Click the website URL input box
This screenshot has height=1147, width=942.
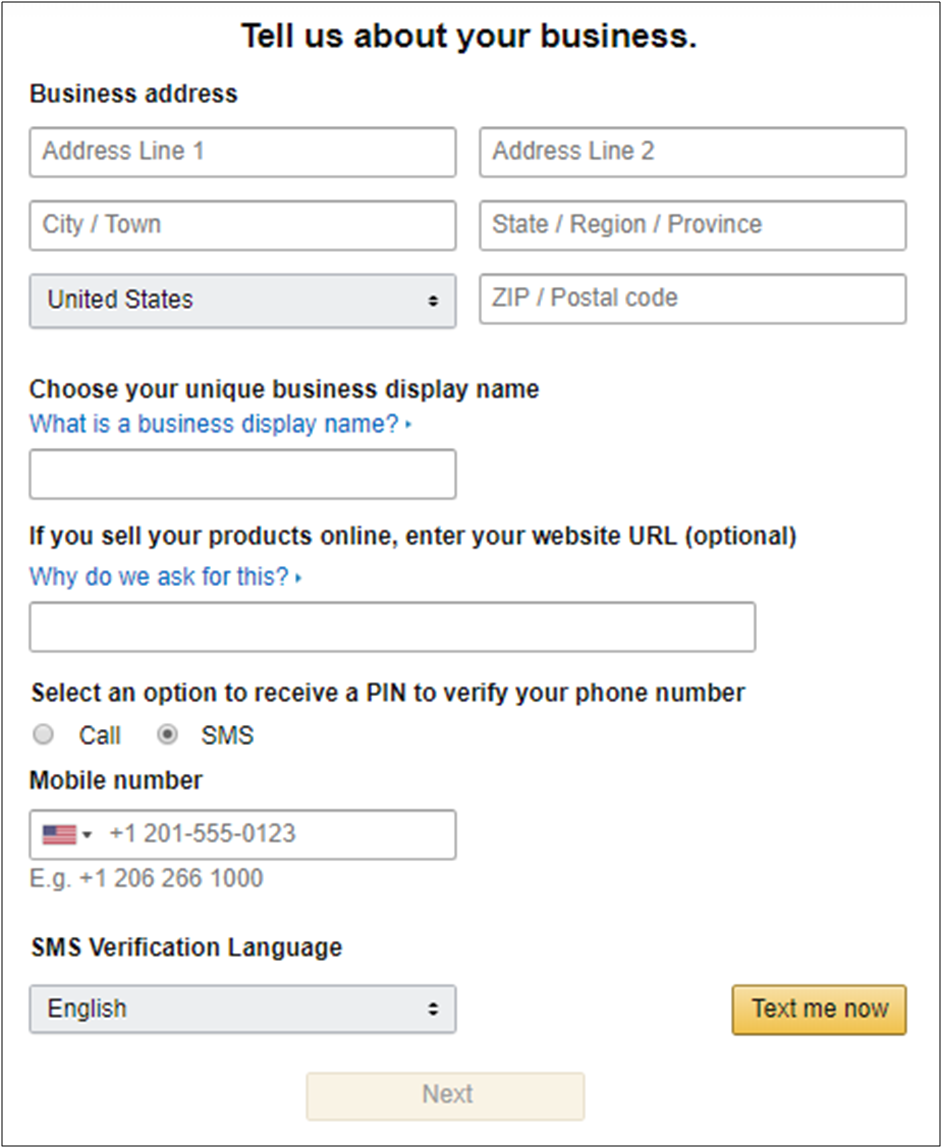(x=392, y=627)
